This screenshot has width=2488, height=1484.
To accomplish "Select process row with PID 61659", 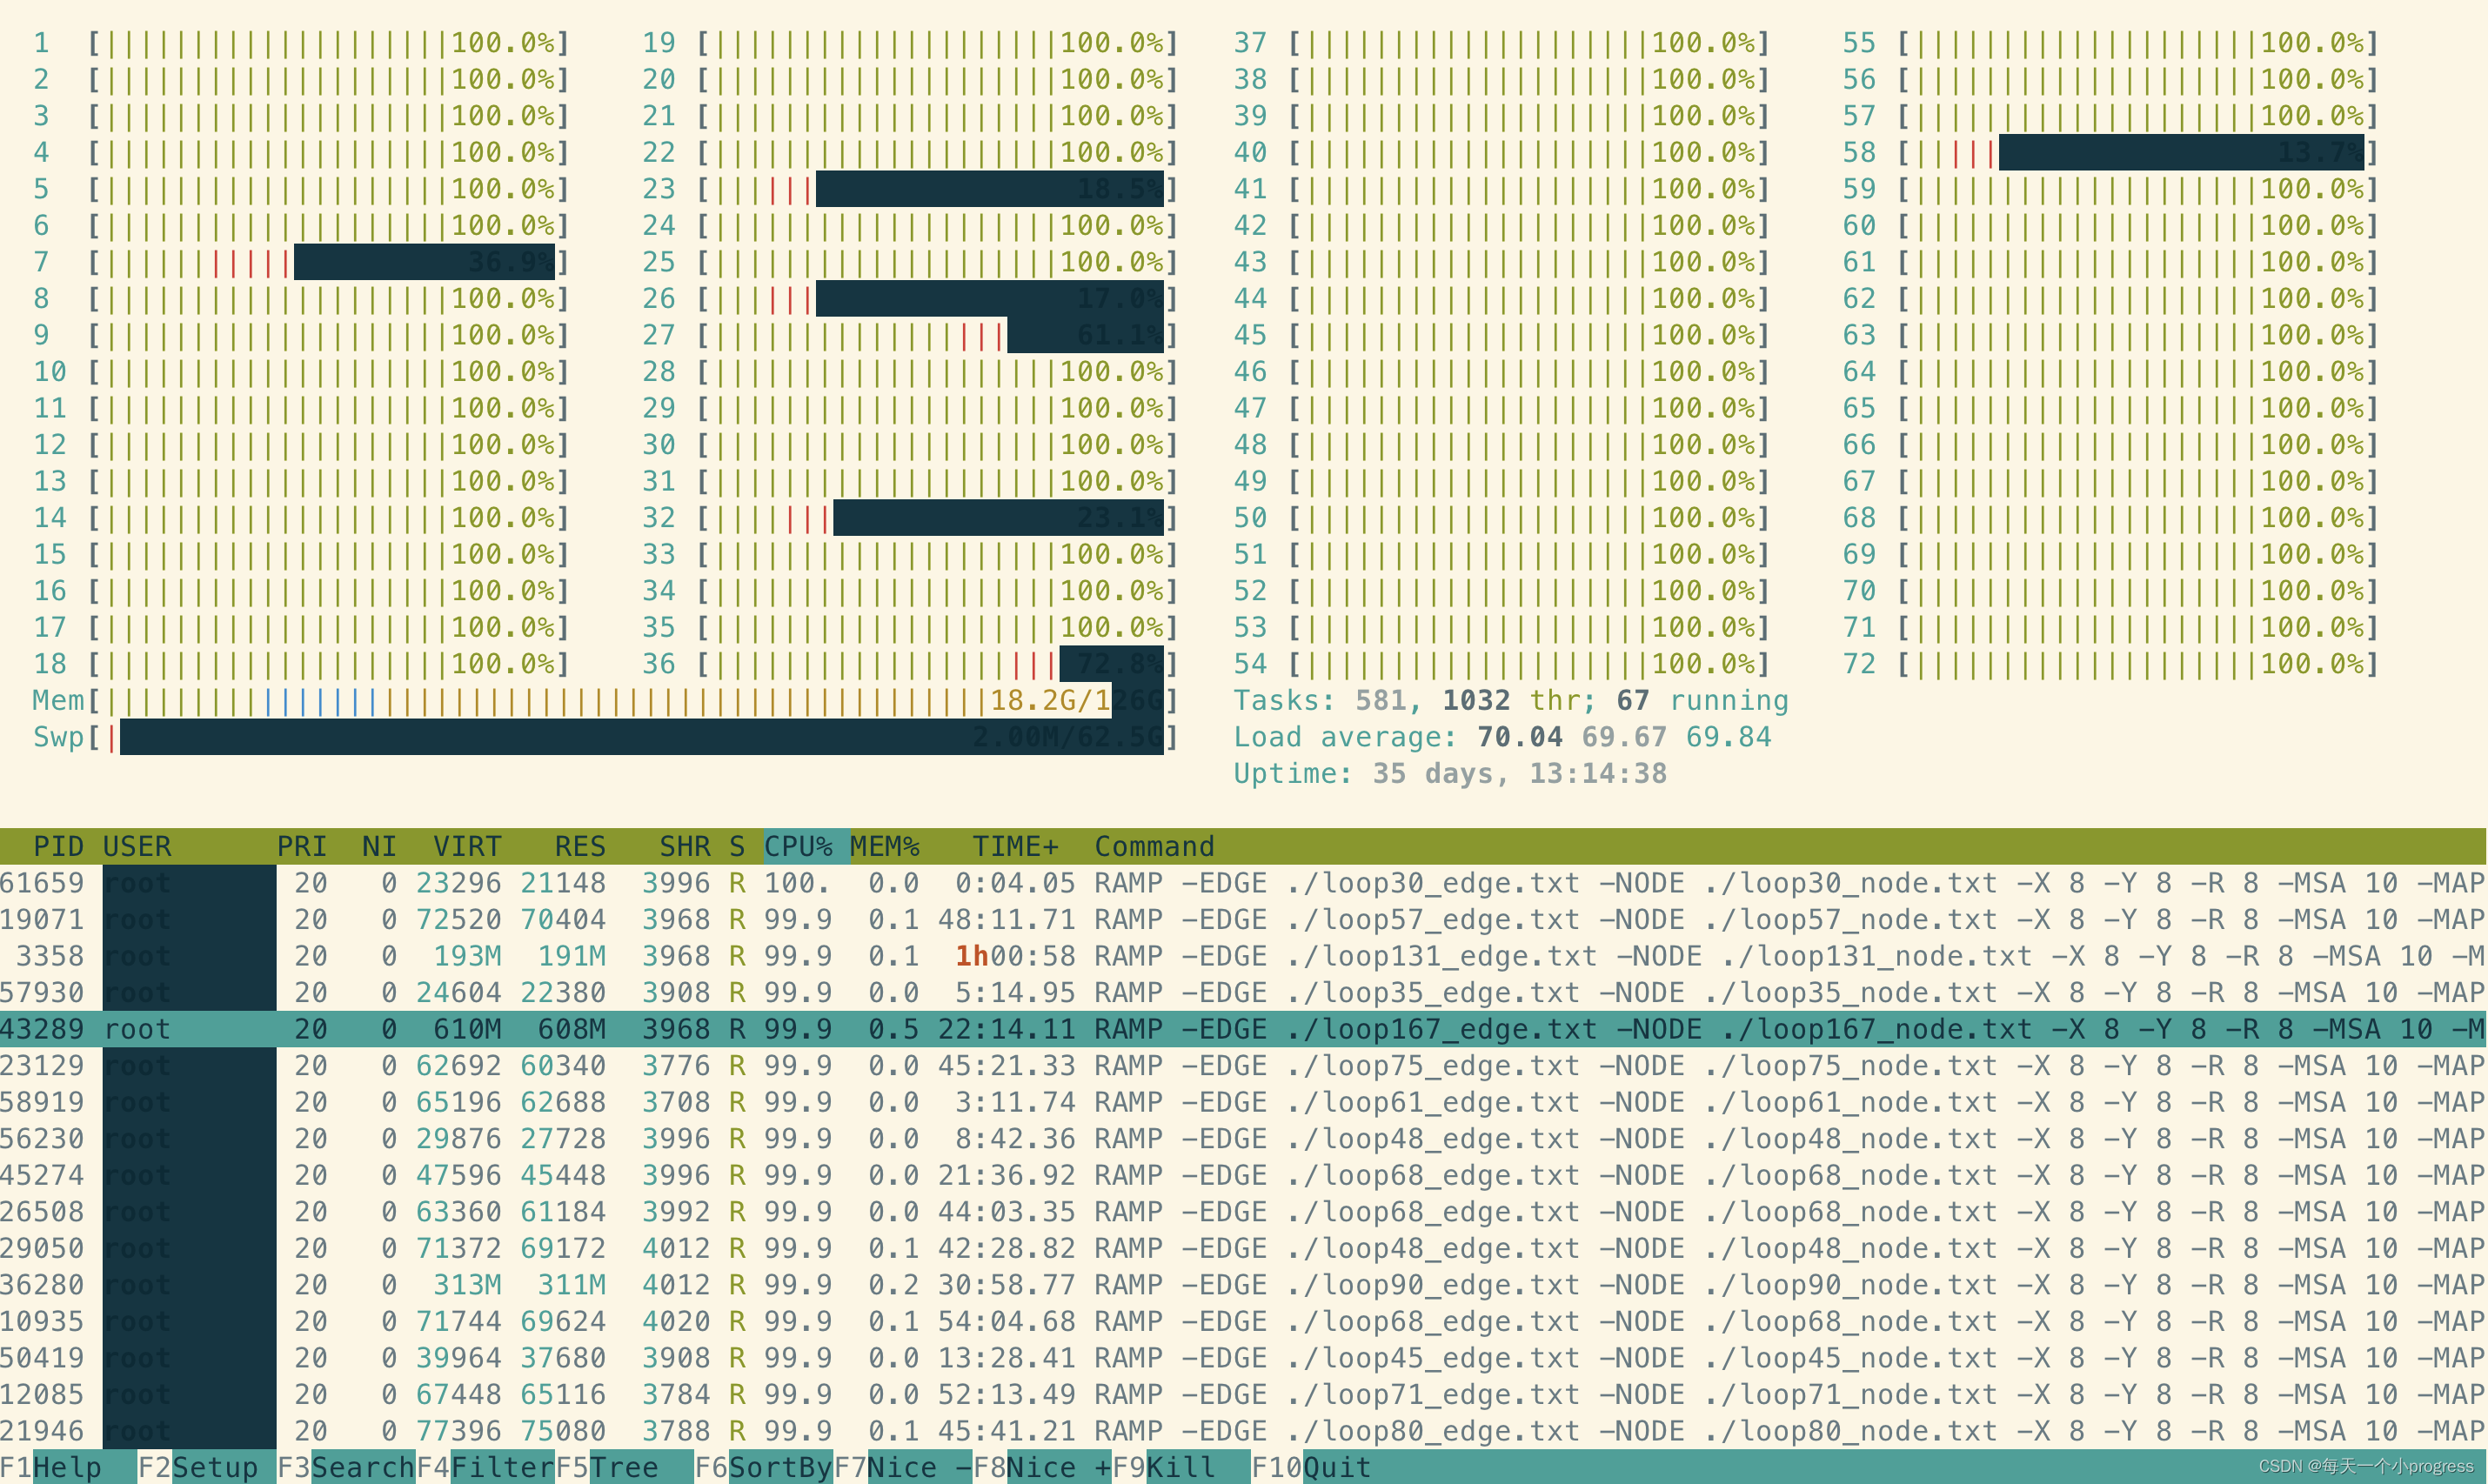I will (1243, 883).
